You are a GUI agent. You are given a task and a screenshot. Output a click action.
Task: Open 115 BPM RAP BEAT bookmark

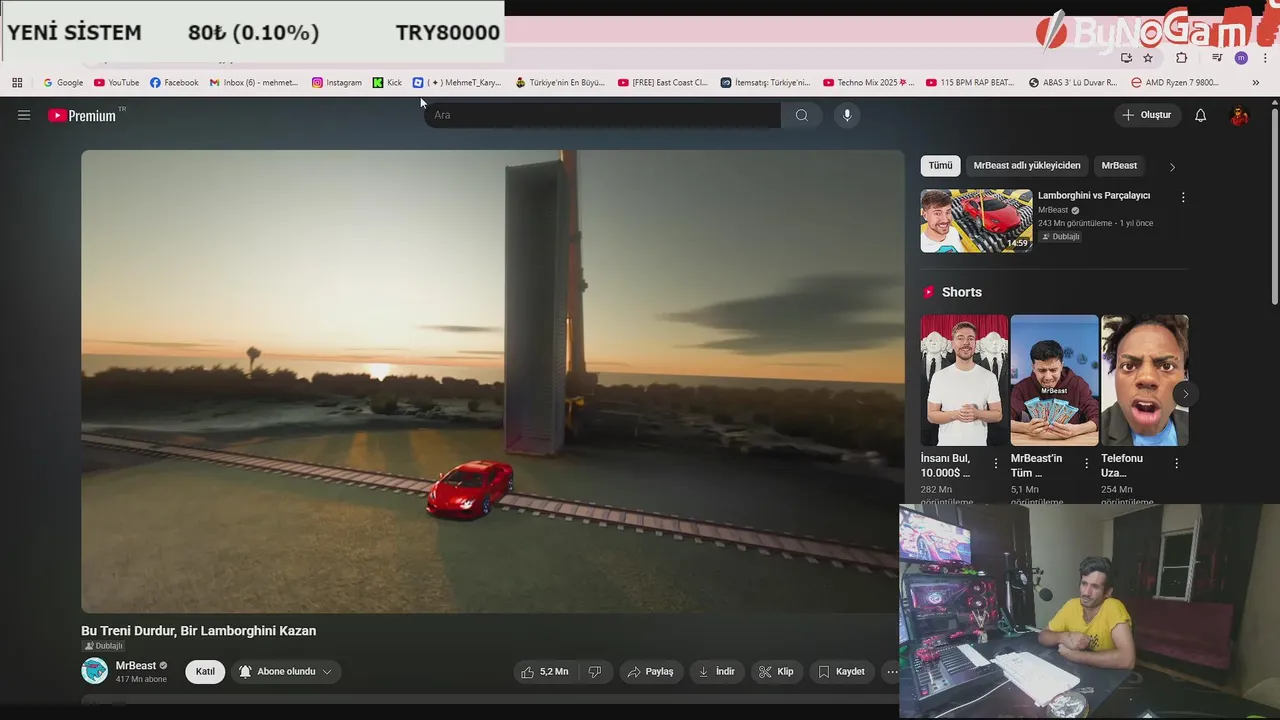click(970, 83)
